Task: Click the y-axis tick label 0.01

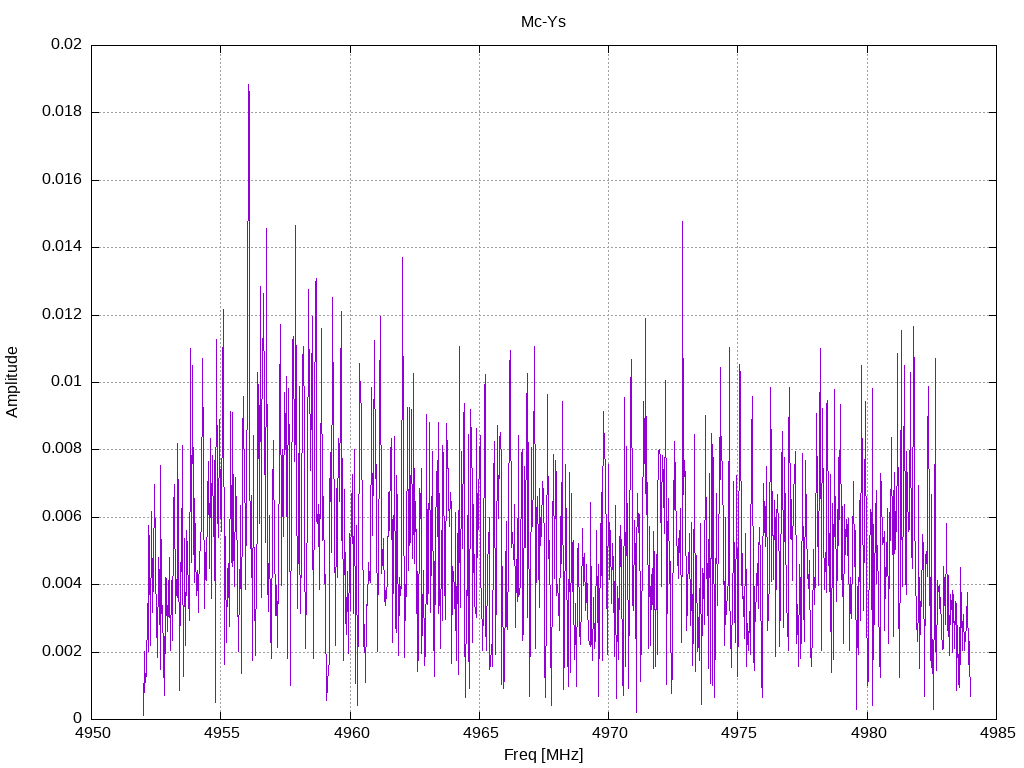Action: (67, 381)
